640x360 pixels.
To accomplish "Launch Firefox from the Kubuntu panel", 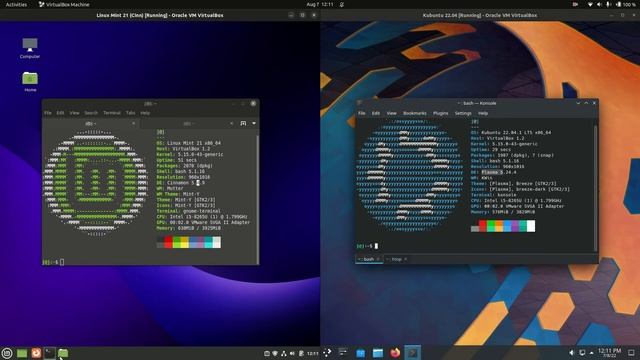I will 395,353.
